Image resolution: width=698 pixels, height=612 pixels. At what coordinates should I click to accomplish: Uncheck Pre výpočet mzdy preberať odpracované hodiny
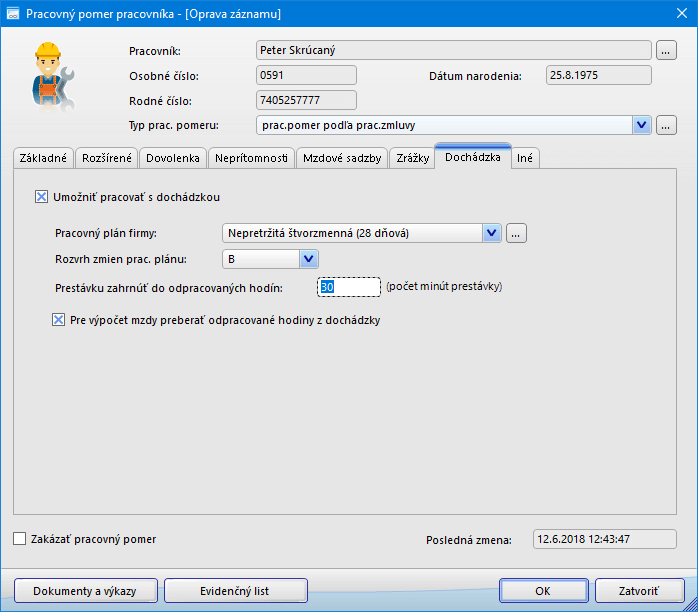58,321
